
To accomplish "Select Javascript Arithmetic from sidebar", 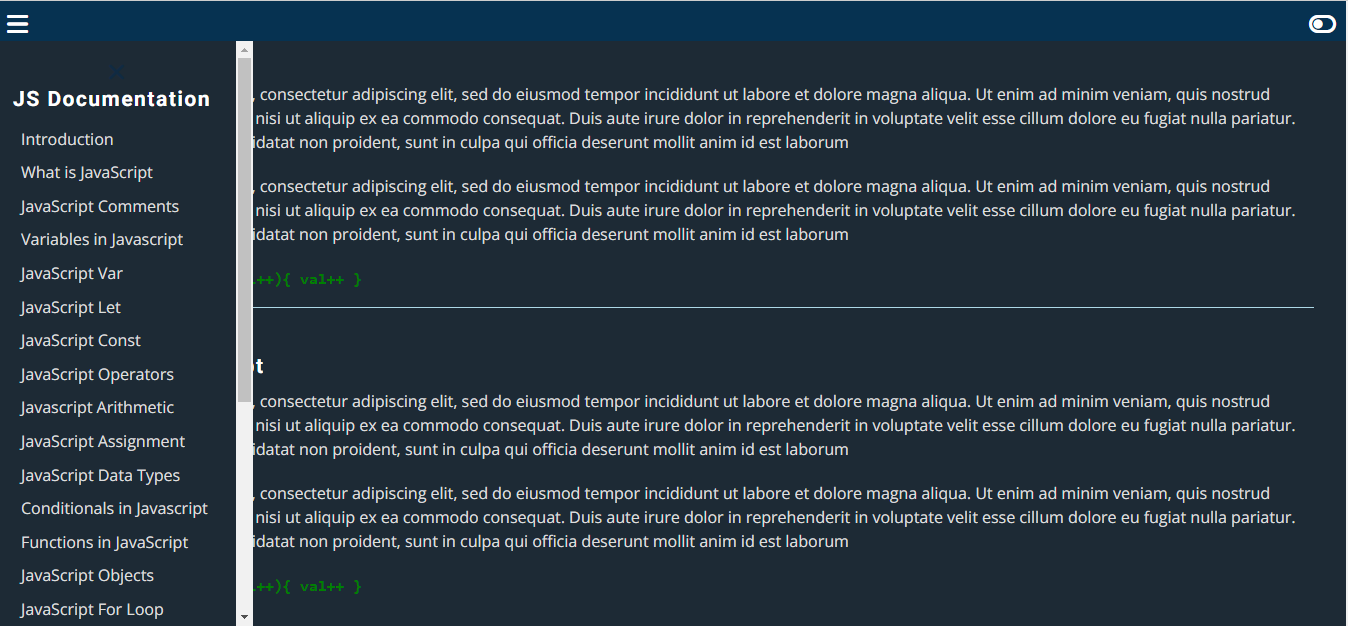I will [96, 407].
